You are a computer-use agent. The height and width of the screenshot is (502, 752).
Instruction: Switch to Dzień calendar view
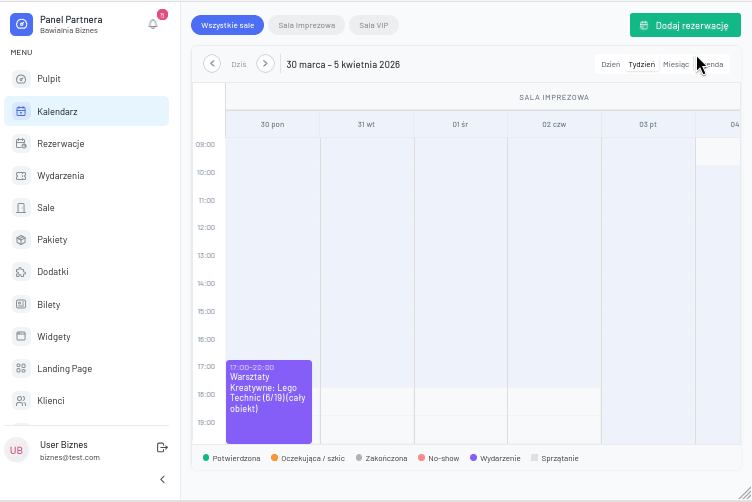[x=610, y=64]
